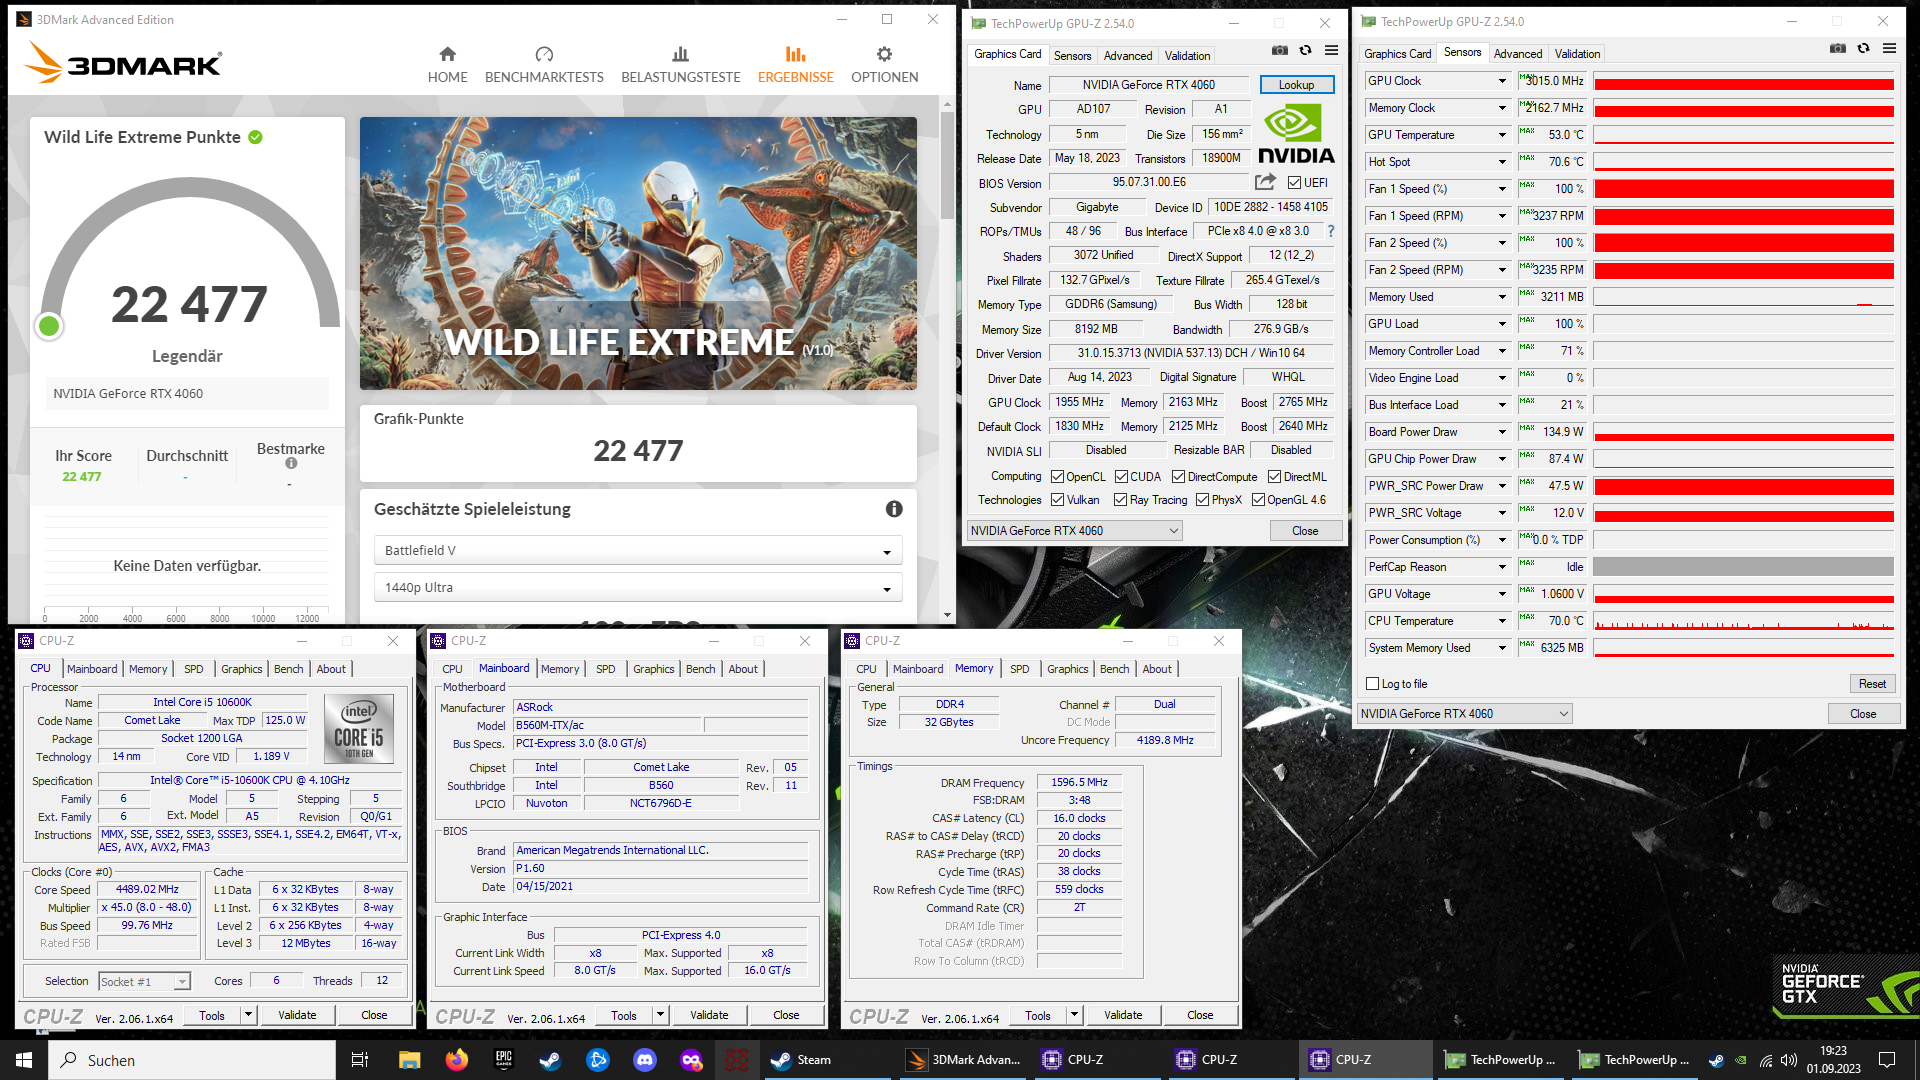Toggle UEFI checkbox in GPU-Z

click(x=1294, y=183)
